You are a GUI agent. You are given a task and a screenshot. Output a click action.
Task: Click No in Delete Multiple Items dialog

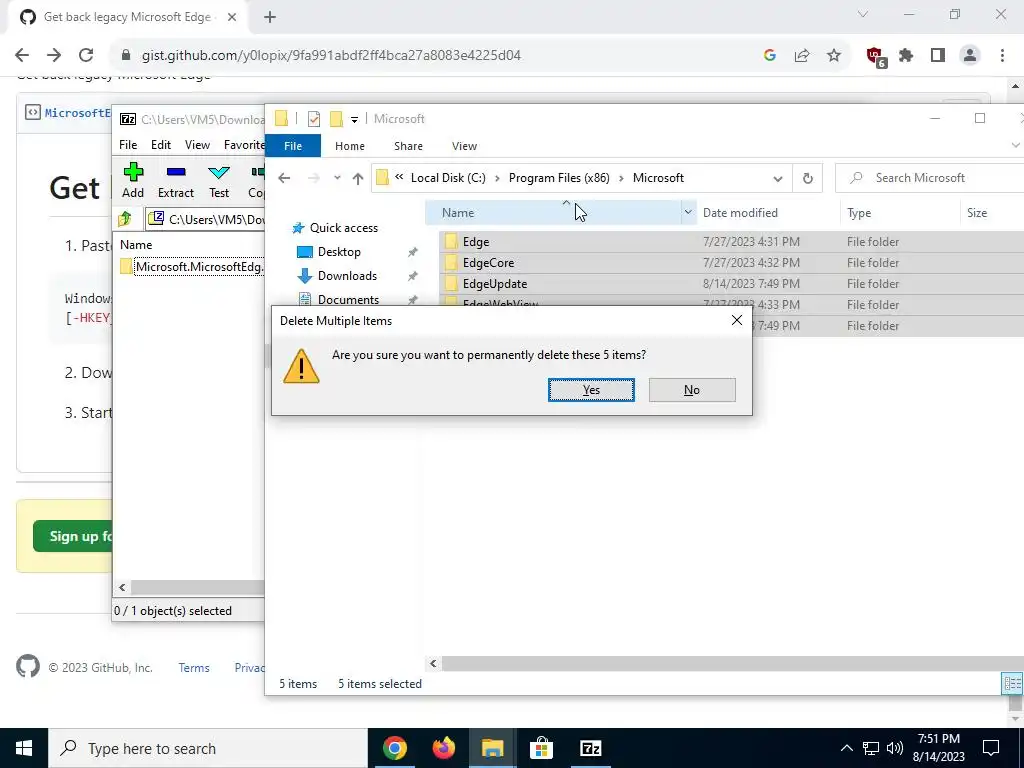pos(692,390)
